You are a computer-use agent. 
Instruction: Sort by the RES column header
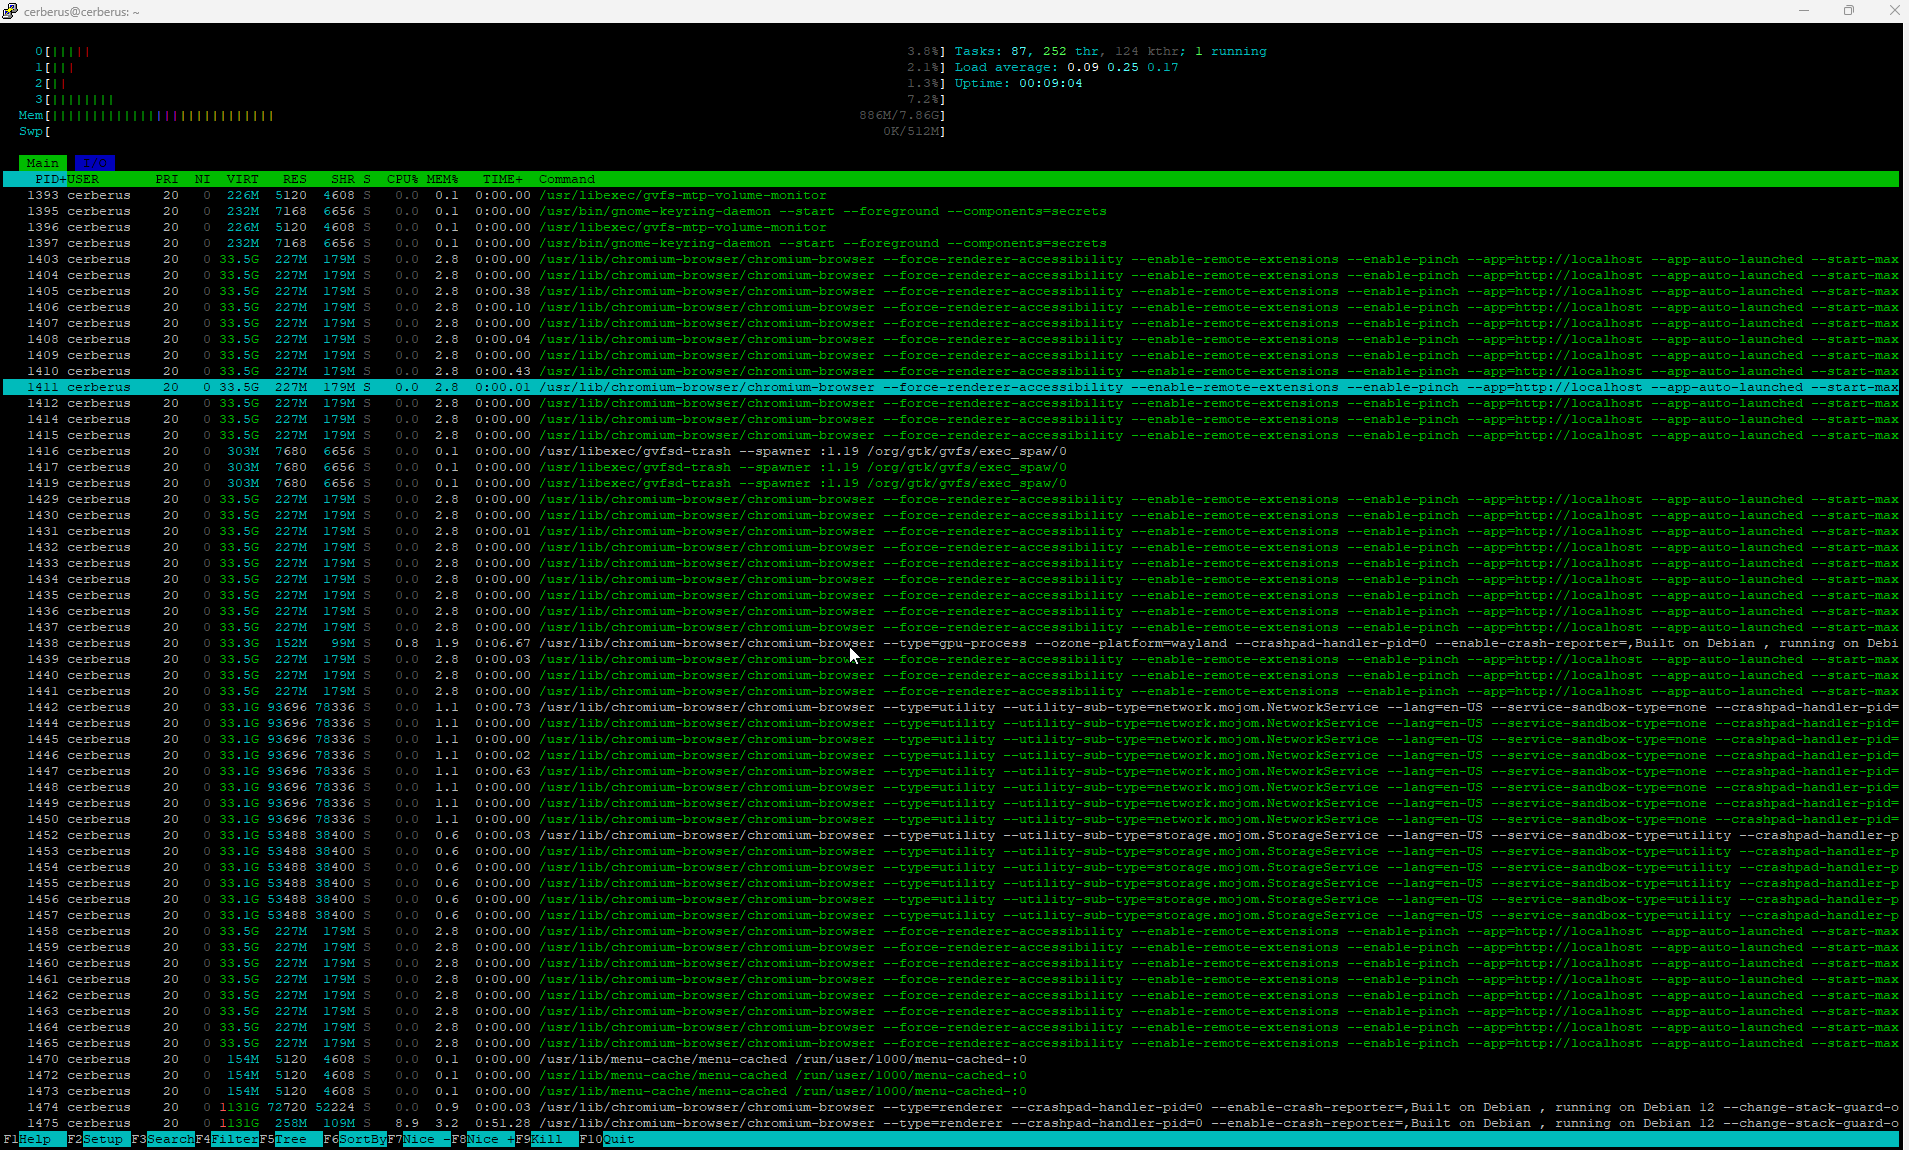295,179
